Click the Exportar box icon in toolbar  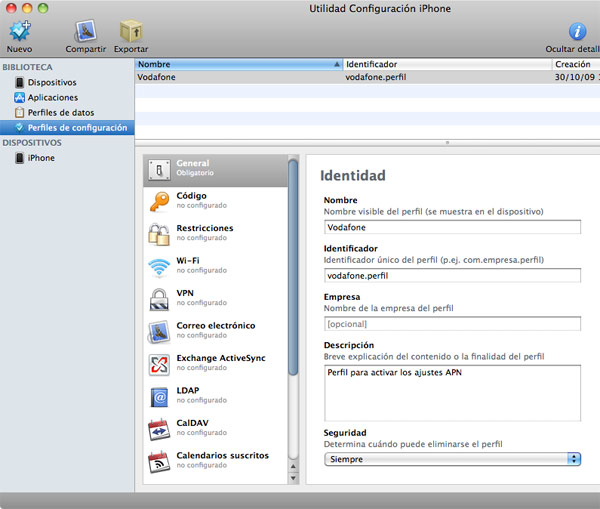click(x=131, y=31)
